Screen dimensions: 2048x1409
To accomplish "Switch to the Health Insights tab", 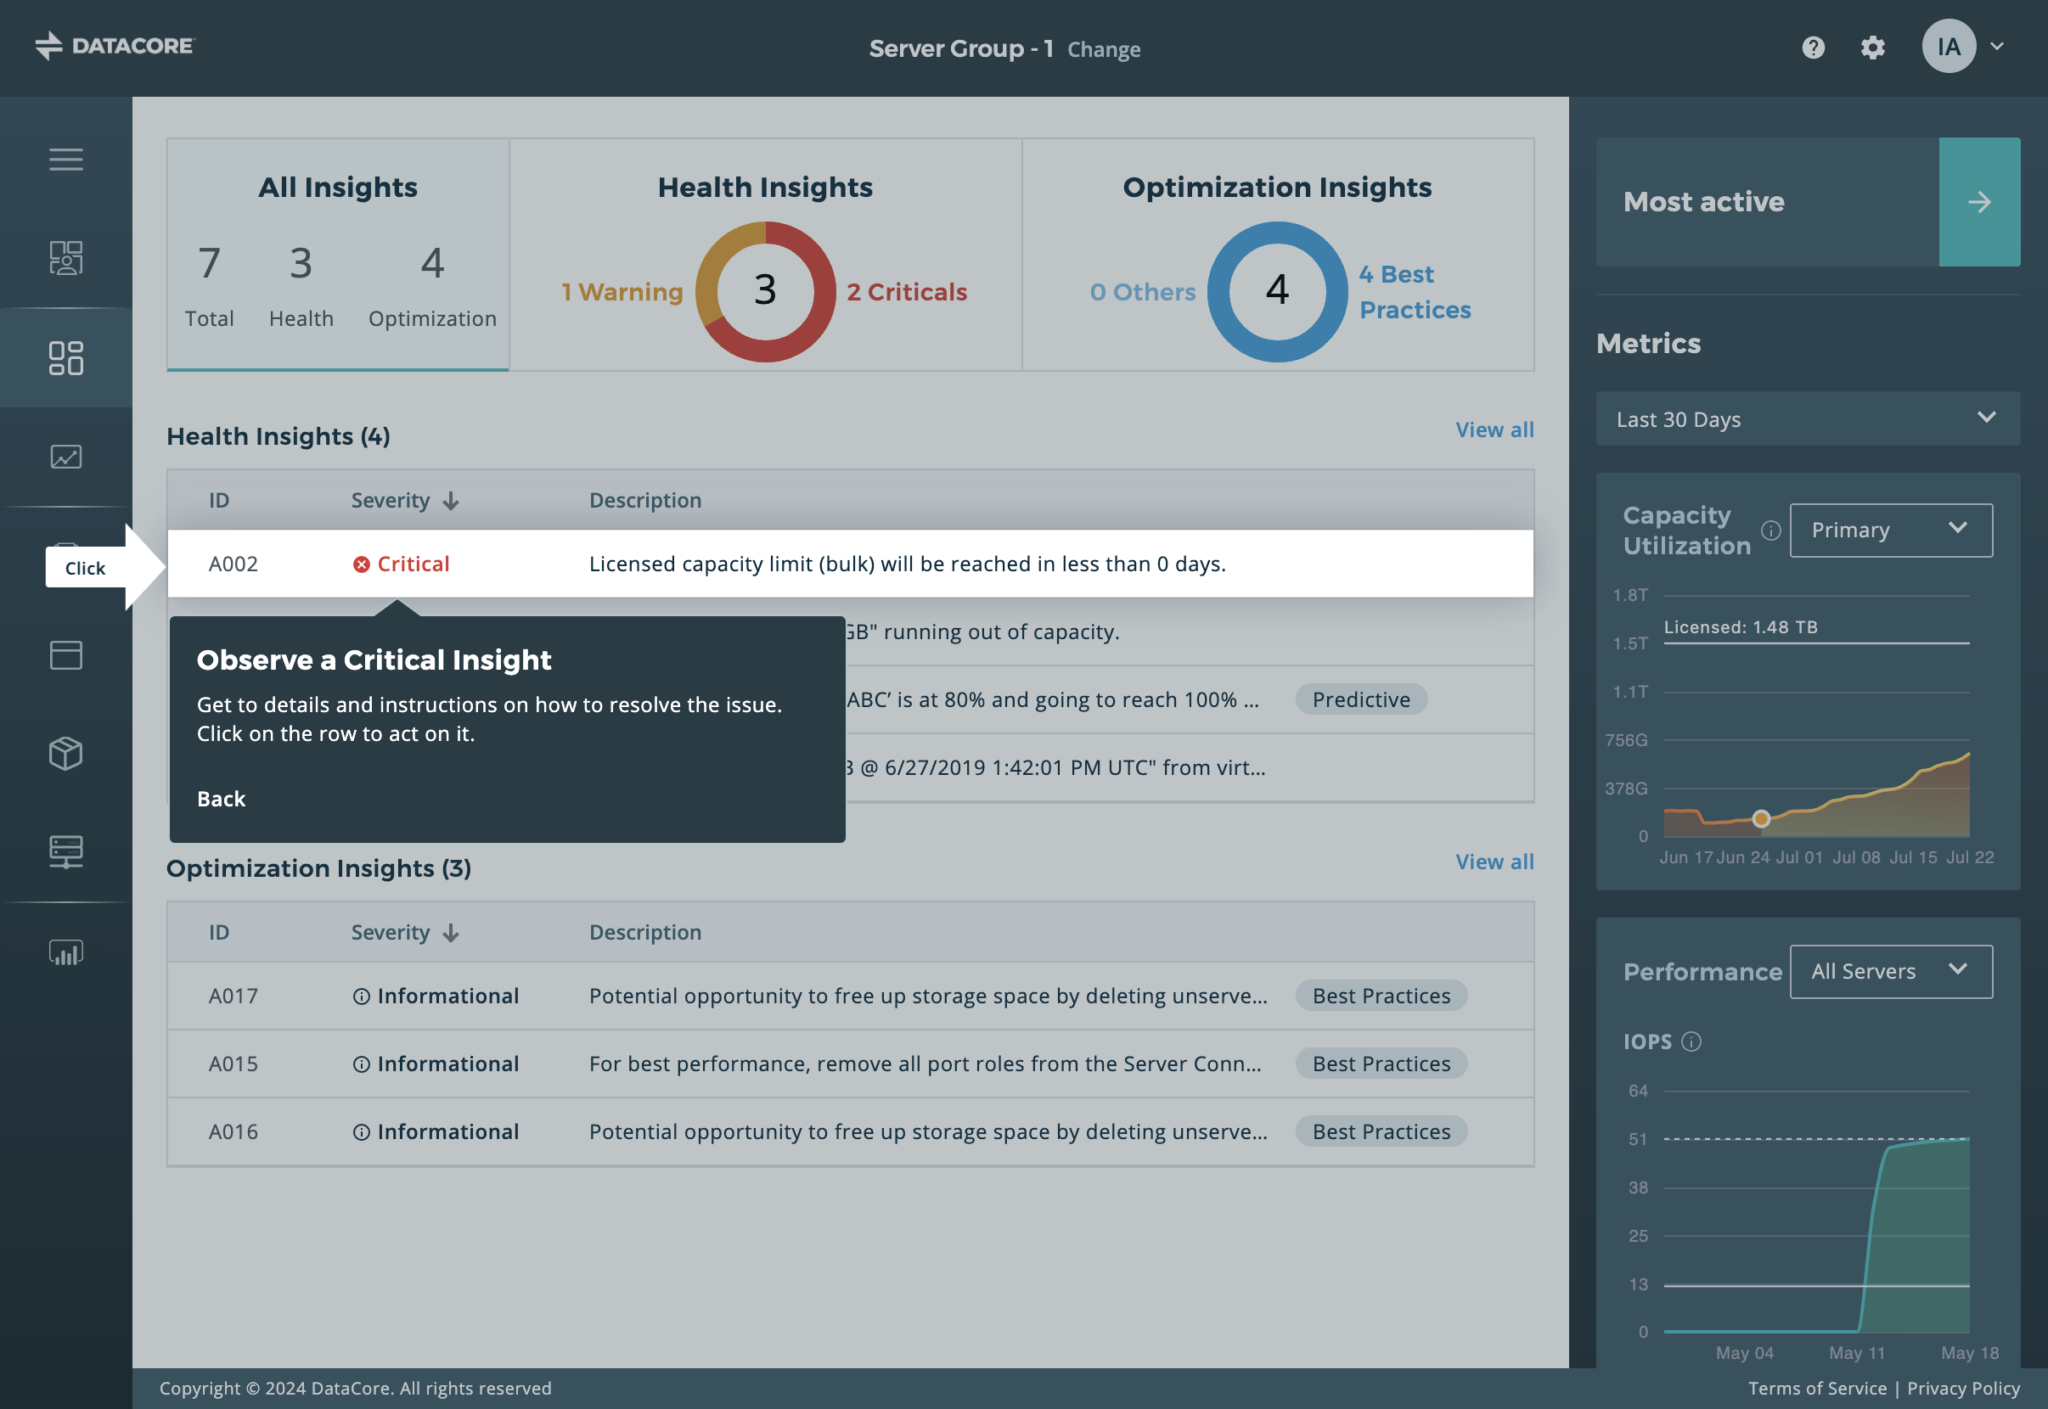I will point(765,255).
